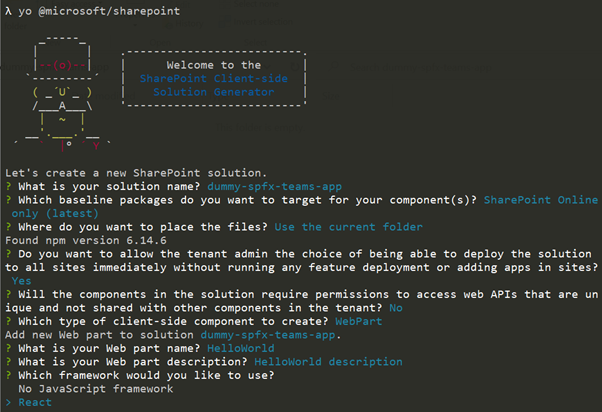
Task: Choose the No JavaScript framework option
Action: [x=96, y=389]
